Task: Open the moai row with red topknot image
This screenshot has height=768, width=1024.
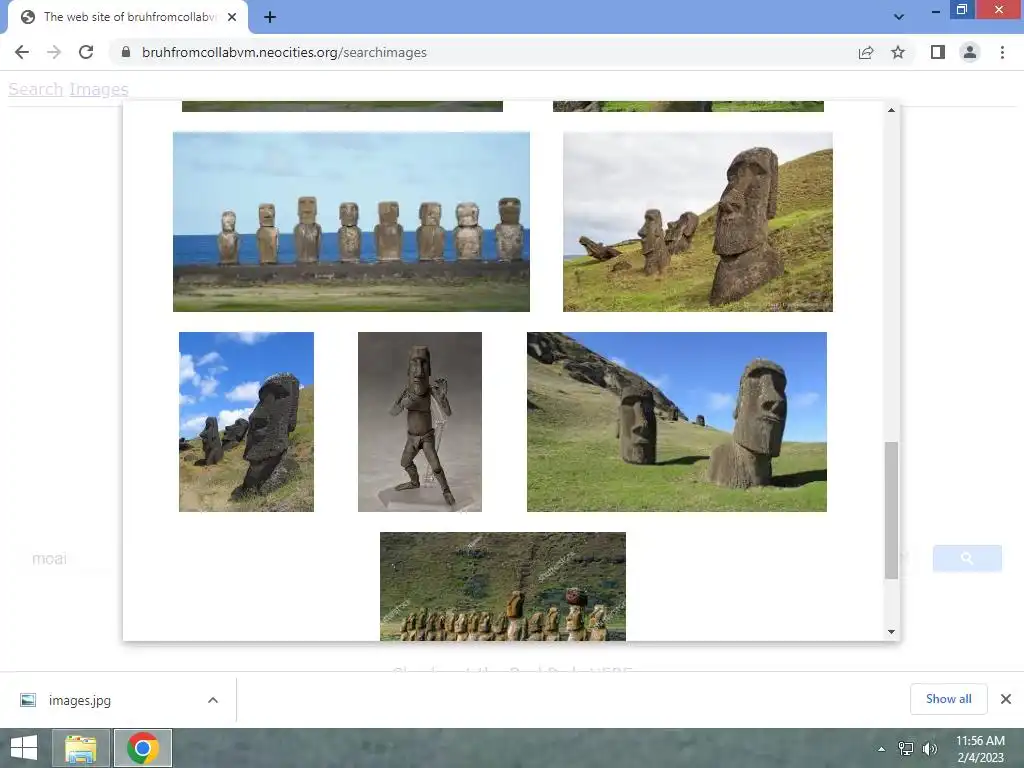Action: click(503, 586)
